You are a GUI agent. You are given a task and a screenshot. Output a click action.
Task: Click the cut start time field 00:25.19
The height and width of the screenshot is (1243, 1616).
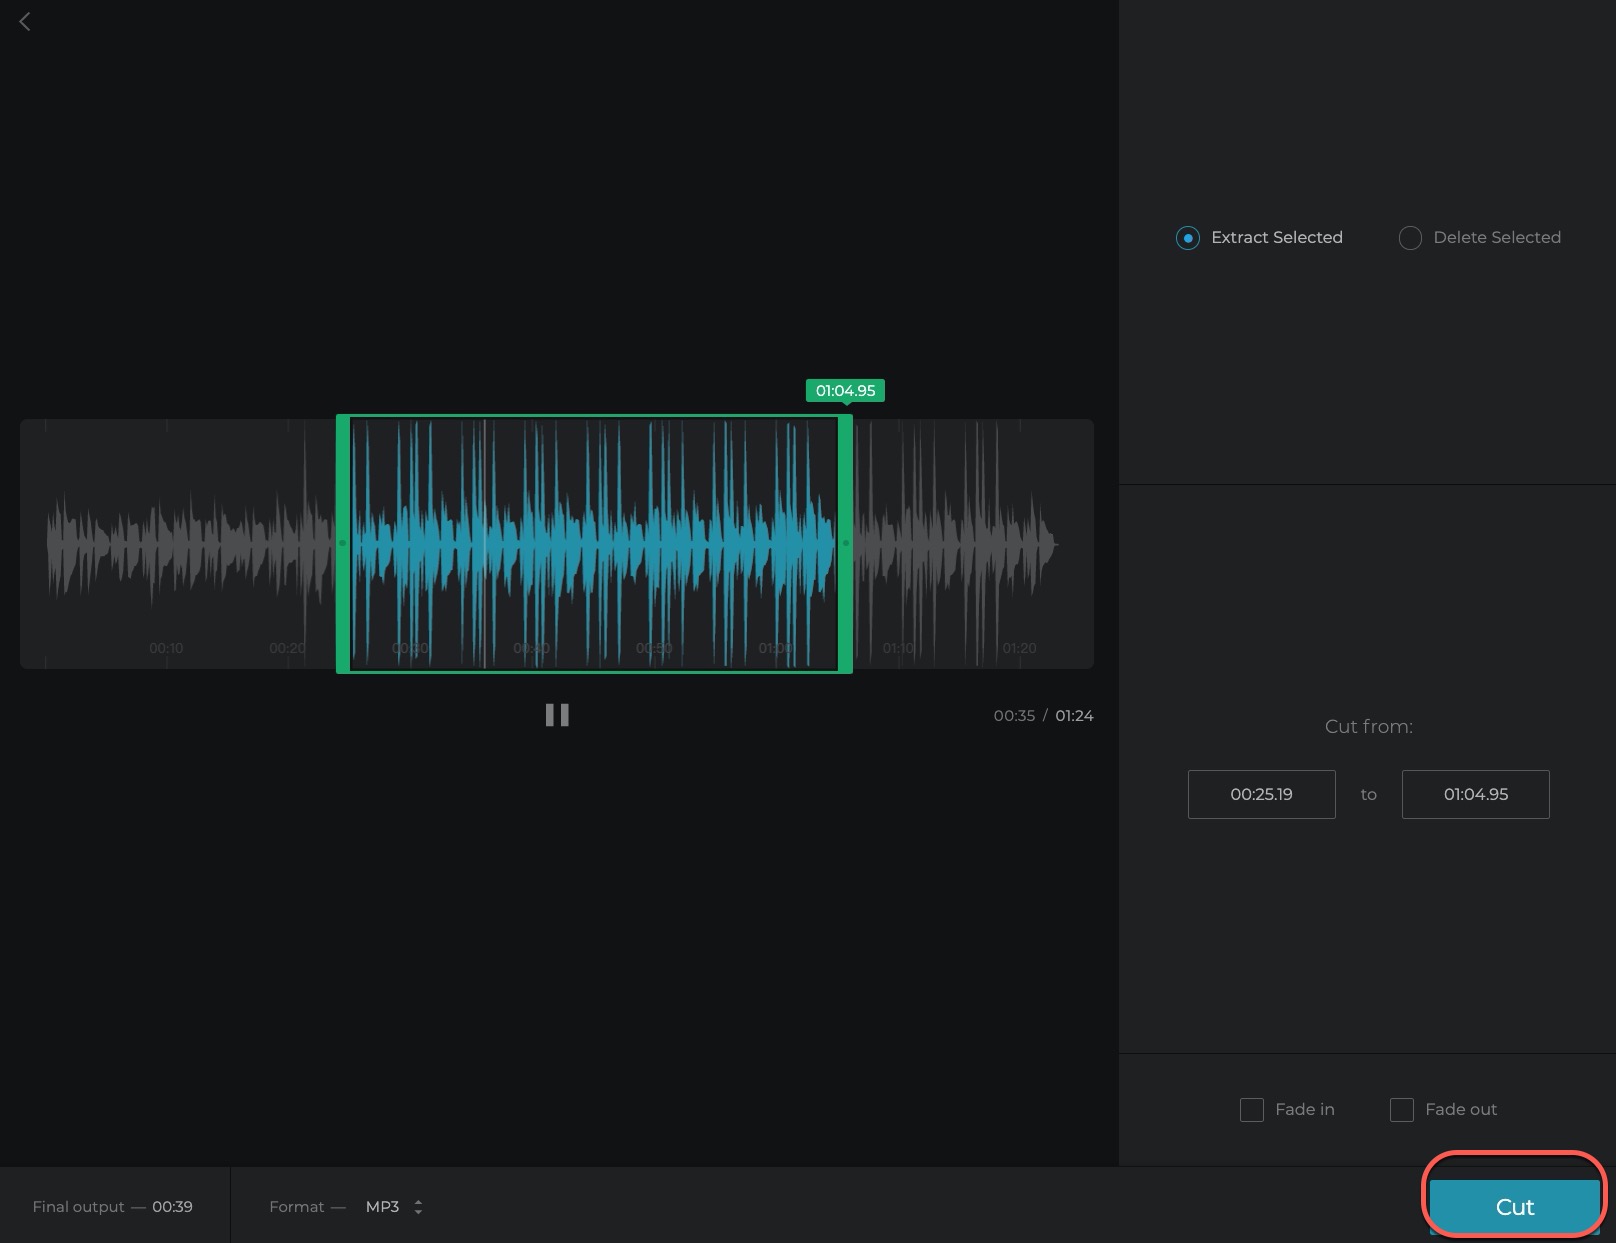click(x=1261, y=795)
